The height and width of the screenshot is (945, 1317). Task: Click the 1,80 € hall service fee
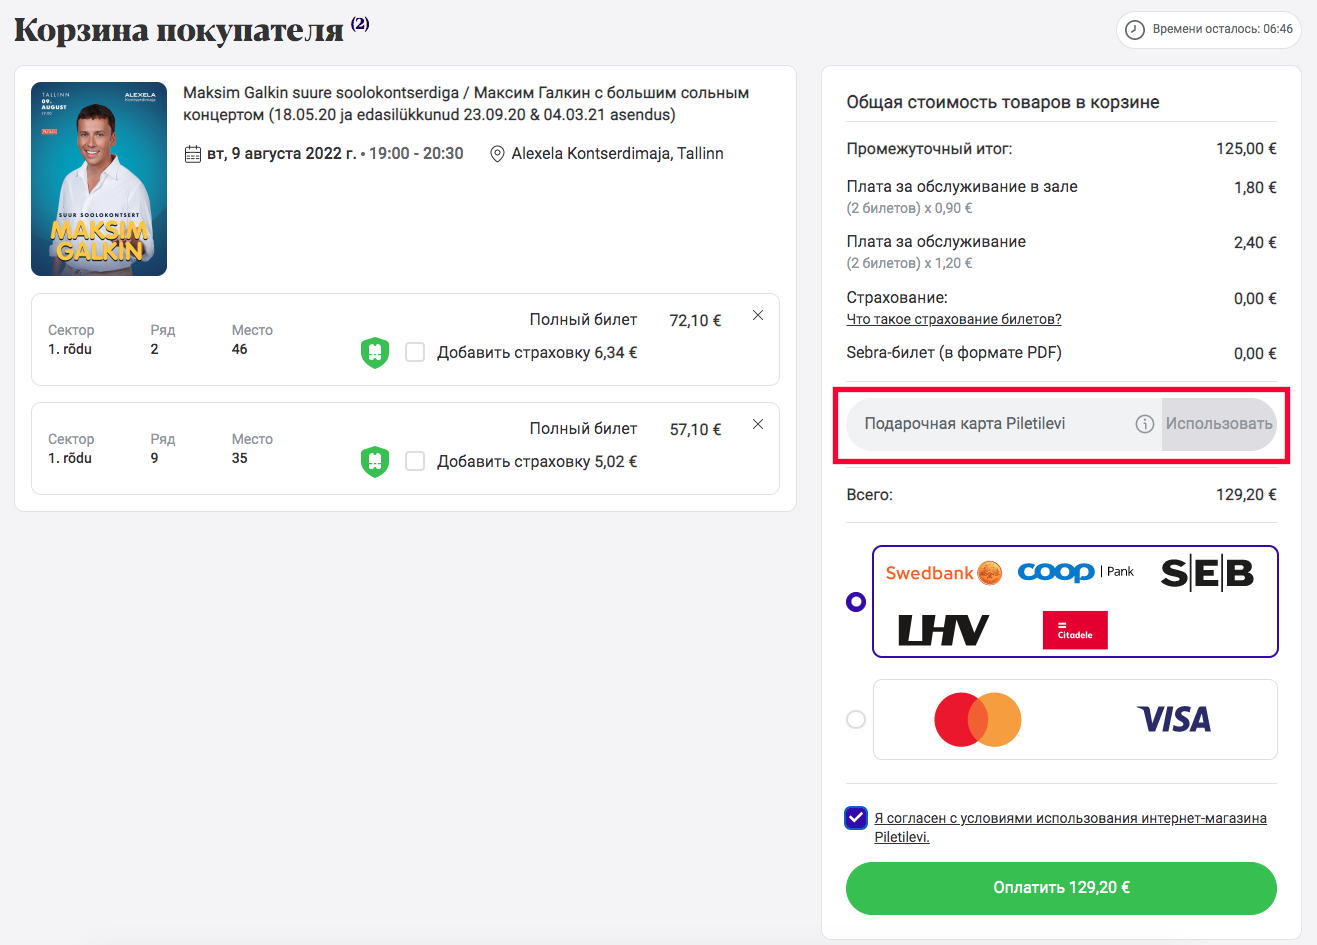point(1255,188)
